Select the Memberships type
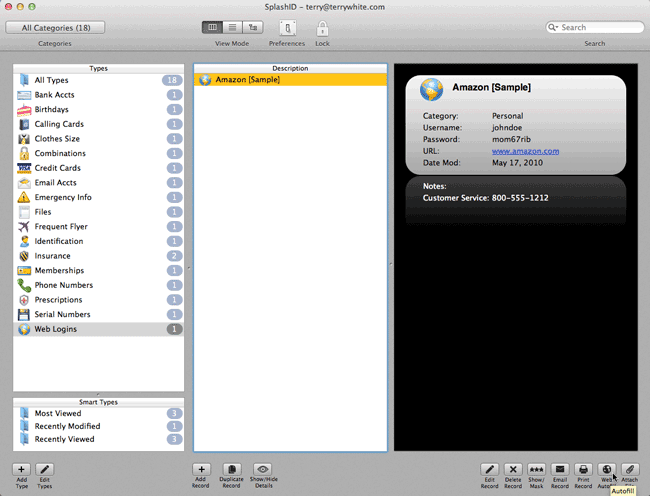The height and width of the screenshot is (496, 650). click(99, 271)
